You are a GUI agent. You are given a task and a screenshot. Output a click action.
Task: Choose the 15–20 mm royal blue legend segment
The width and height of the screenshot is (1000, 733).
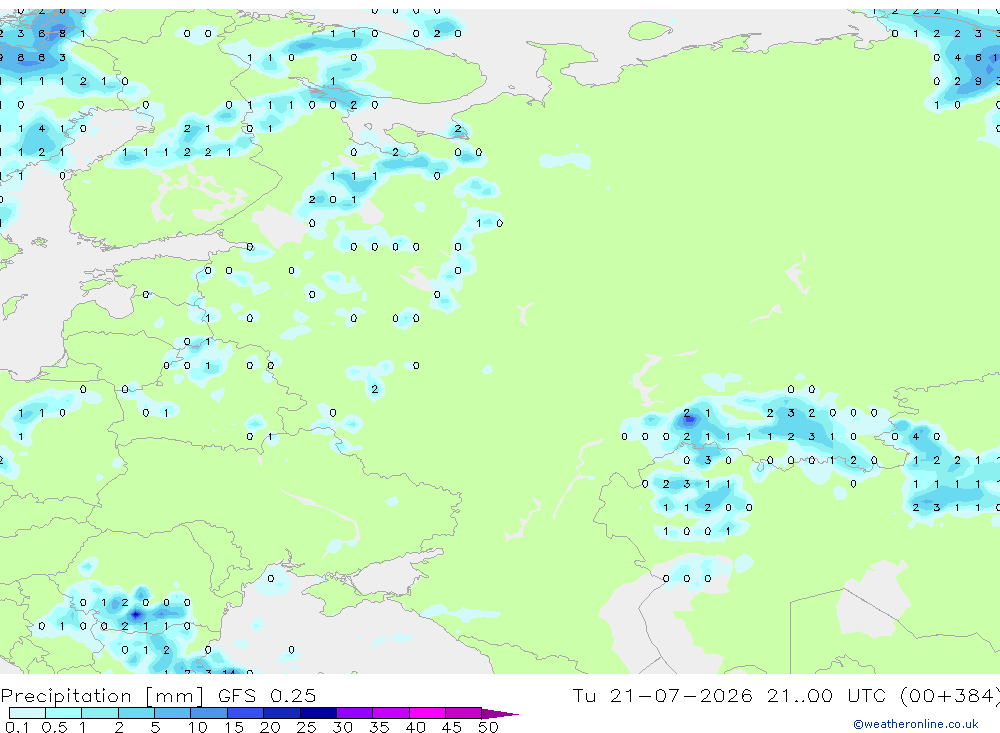pos(246,713)
